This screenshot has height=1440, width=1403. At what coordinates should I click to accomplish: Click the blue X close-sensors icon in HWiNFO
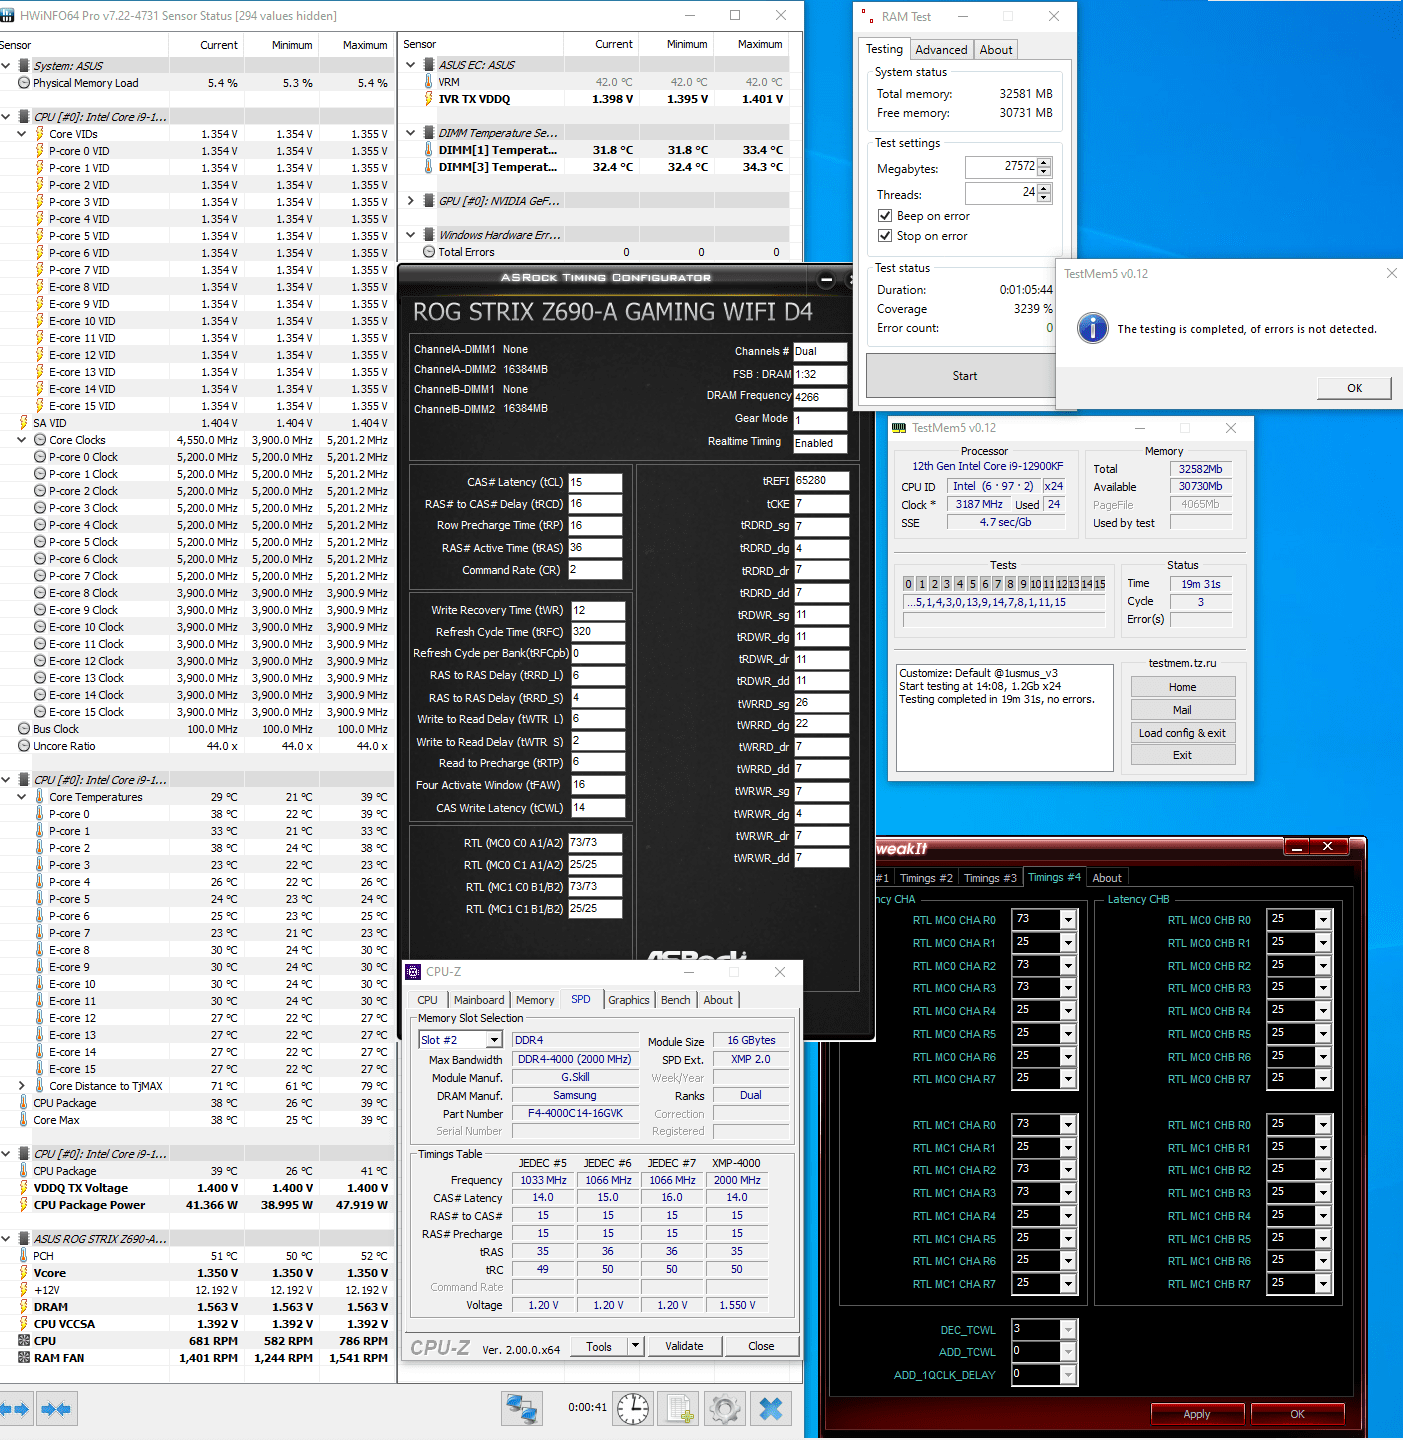click(x=771, y=1408)
